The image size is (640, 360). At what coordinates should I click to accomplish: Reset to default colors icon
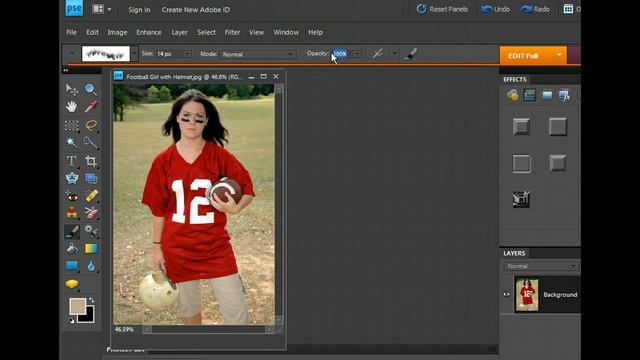tap(71, 321)
